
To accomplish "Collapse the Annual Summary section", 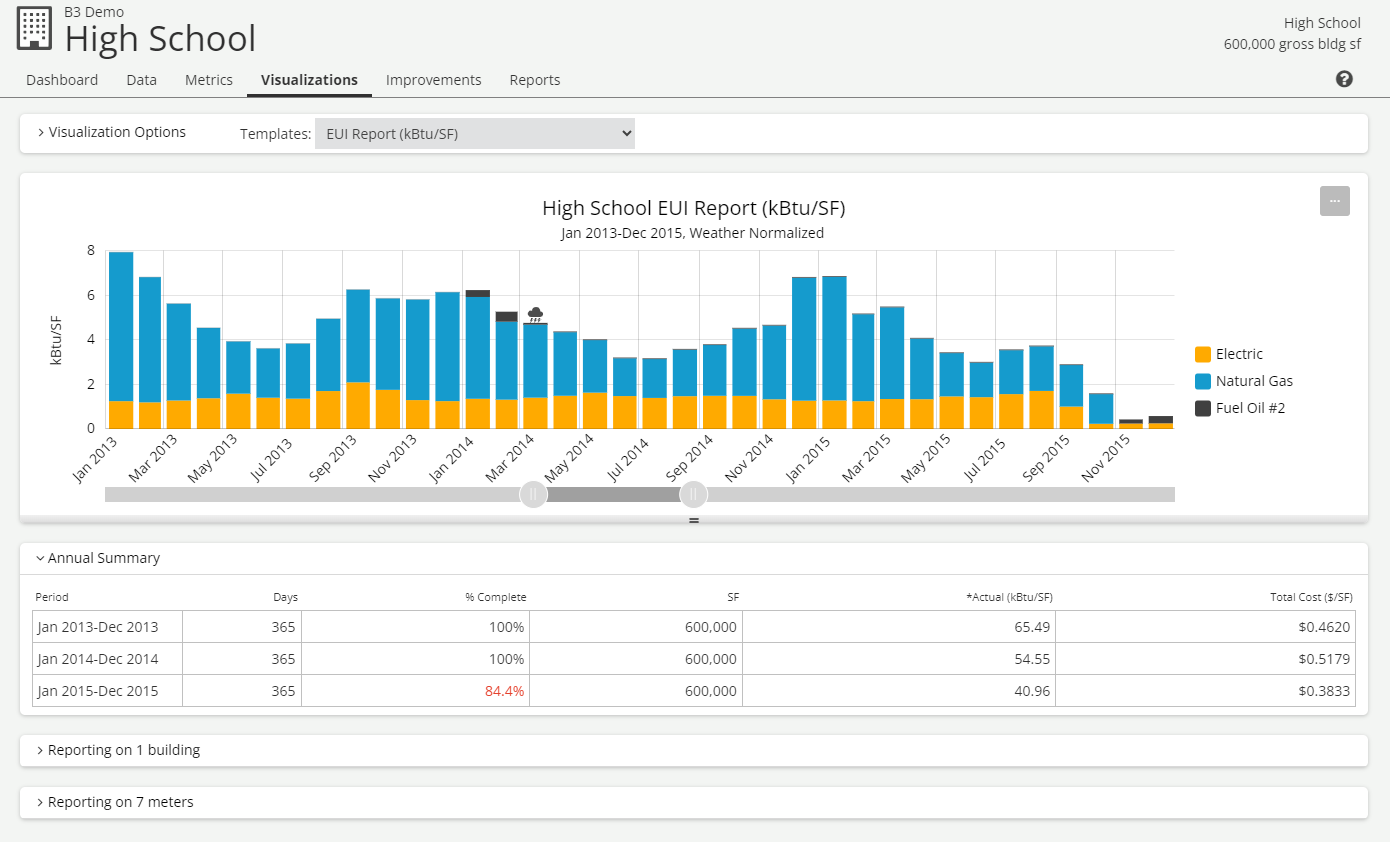I will (x=98, y=558).
